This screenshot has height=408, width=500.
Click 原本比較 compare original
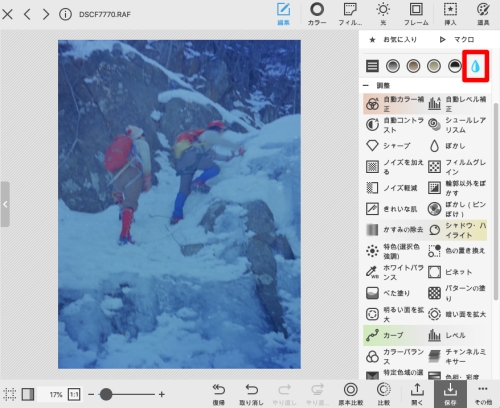pyautogui.click(x=350, y=394)
